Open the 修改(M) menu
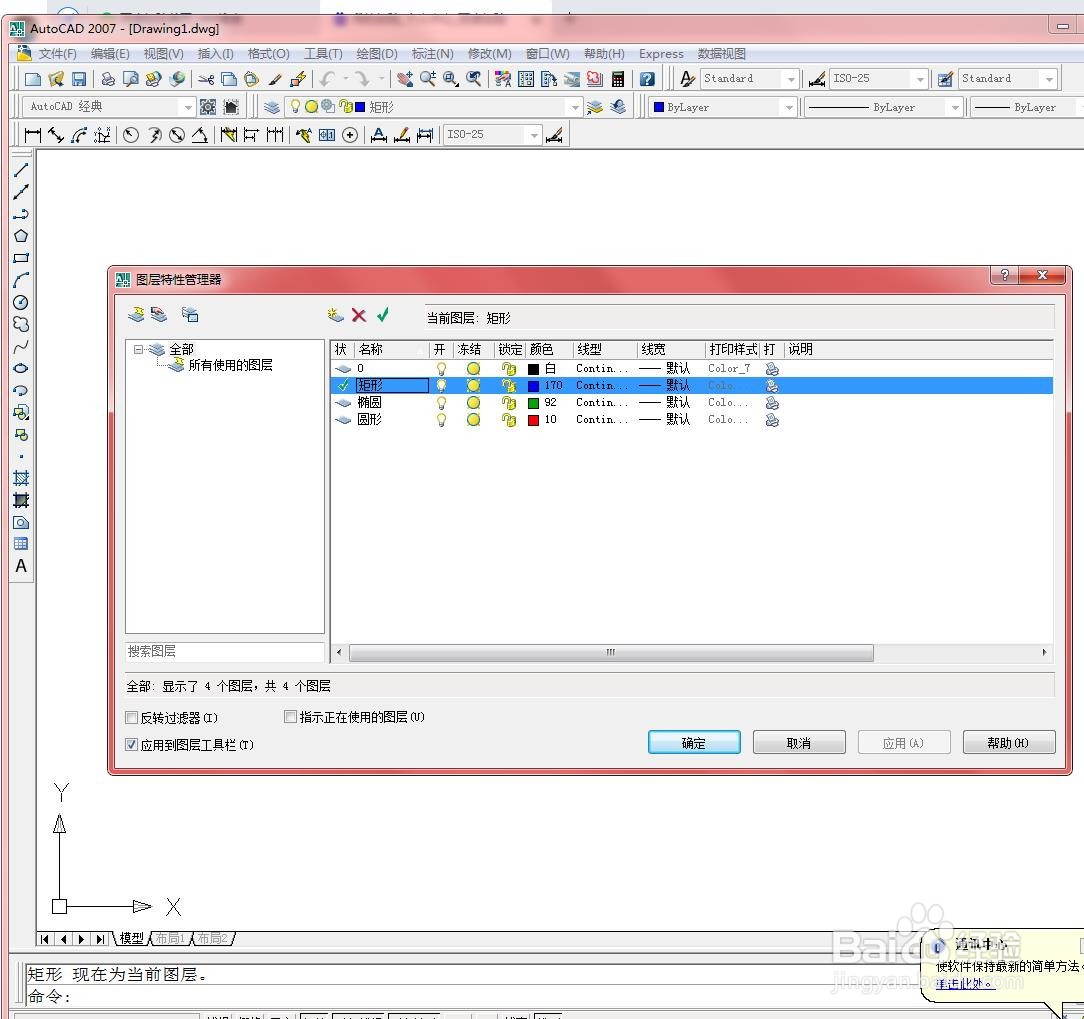1084x1019 pixels. [x=489, y=54]
